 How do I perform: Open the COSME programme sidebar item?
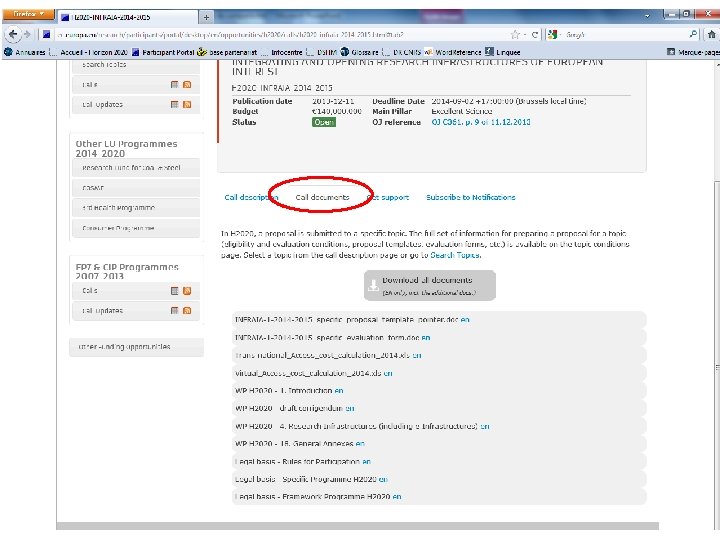coord(136,188)
